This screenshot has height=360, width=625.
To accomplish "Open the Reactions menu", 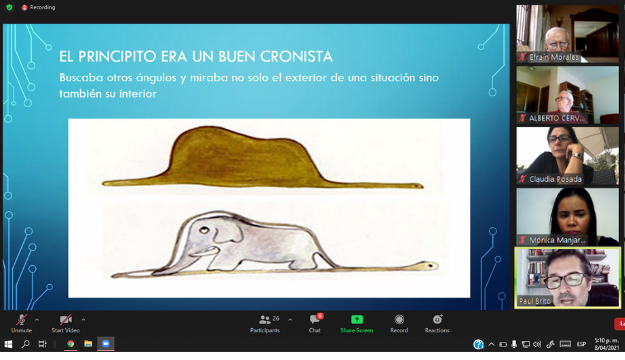I will point(437,323).
